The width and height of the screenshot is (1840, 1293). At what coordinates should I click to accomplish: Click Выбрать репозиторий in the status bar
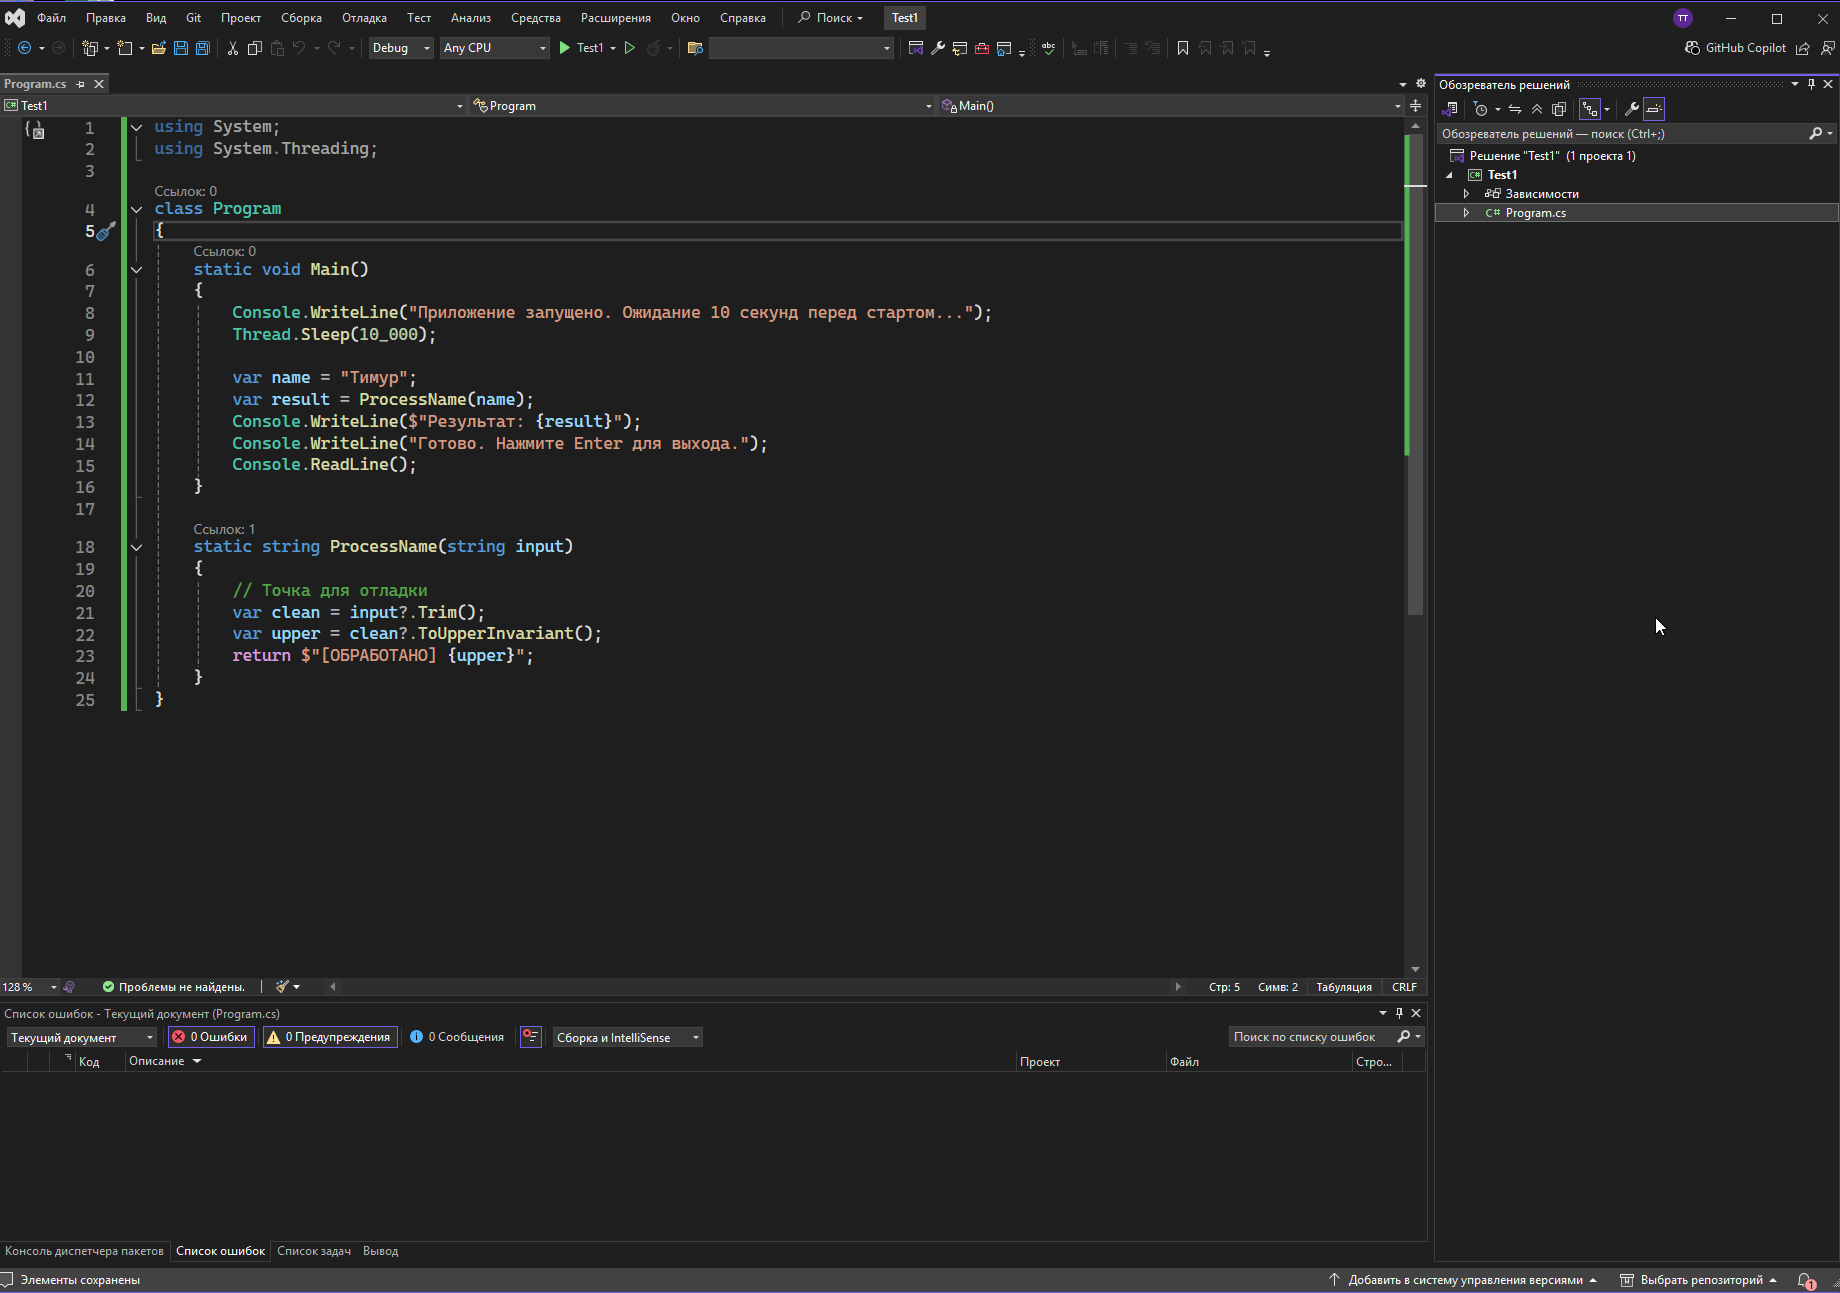1701,1280
